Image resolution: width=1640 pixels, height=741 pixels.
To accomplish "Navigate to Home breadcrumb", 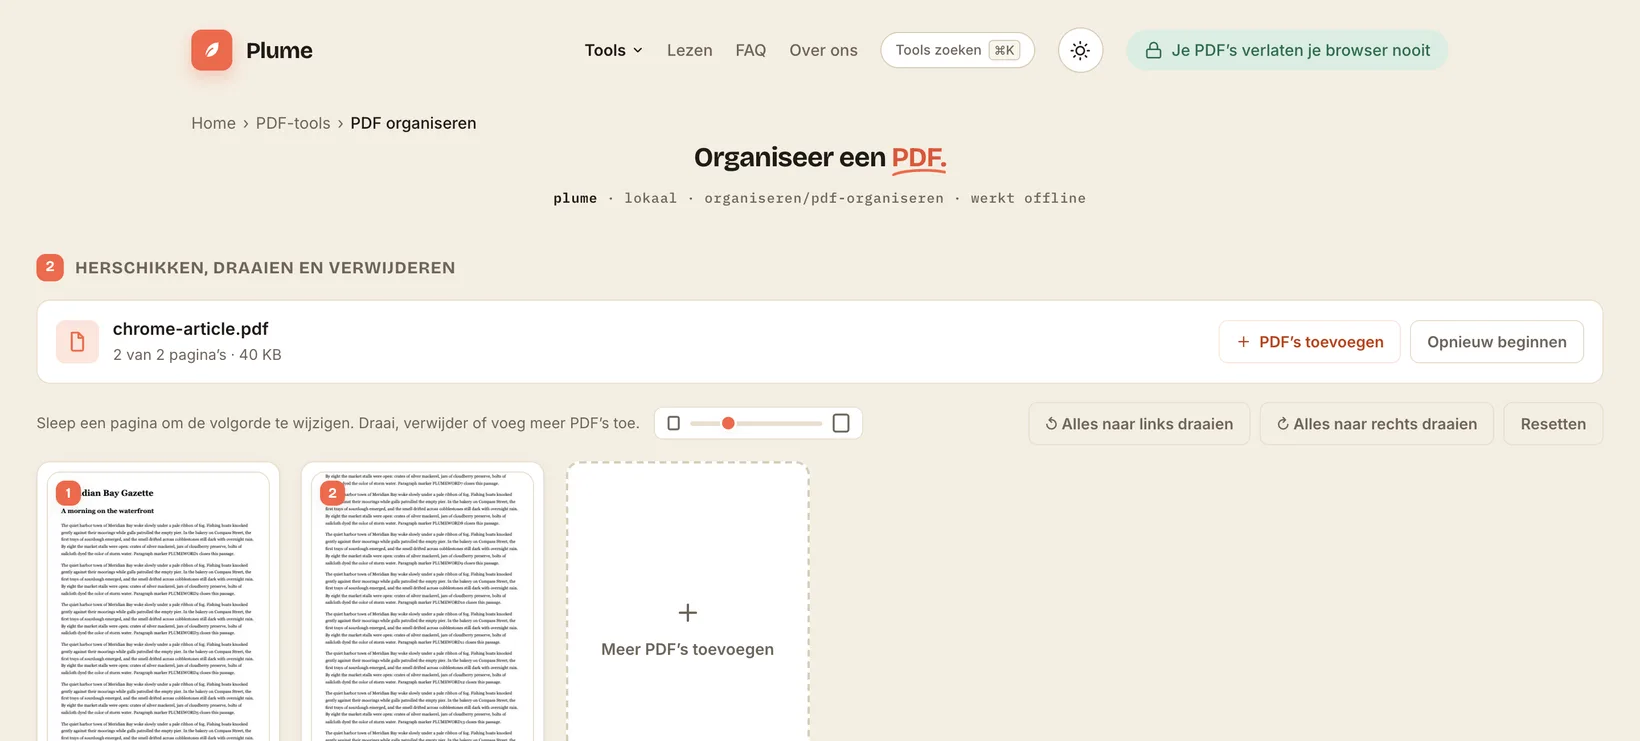I will point(213,123).
